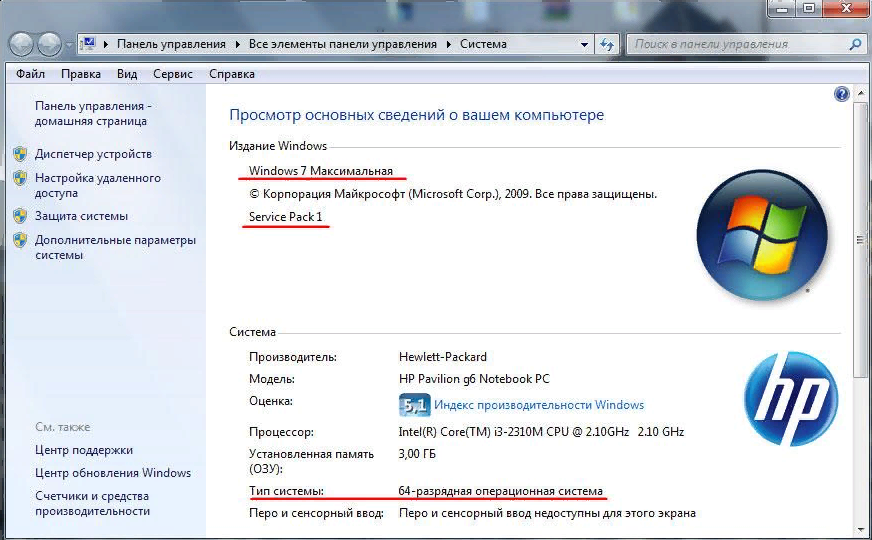The height and width of the screenshot is (540, 872).
Task: Open Центр обновления Windows link
Action: click(x=112, y=473)
